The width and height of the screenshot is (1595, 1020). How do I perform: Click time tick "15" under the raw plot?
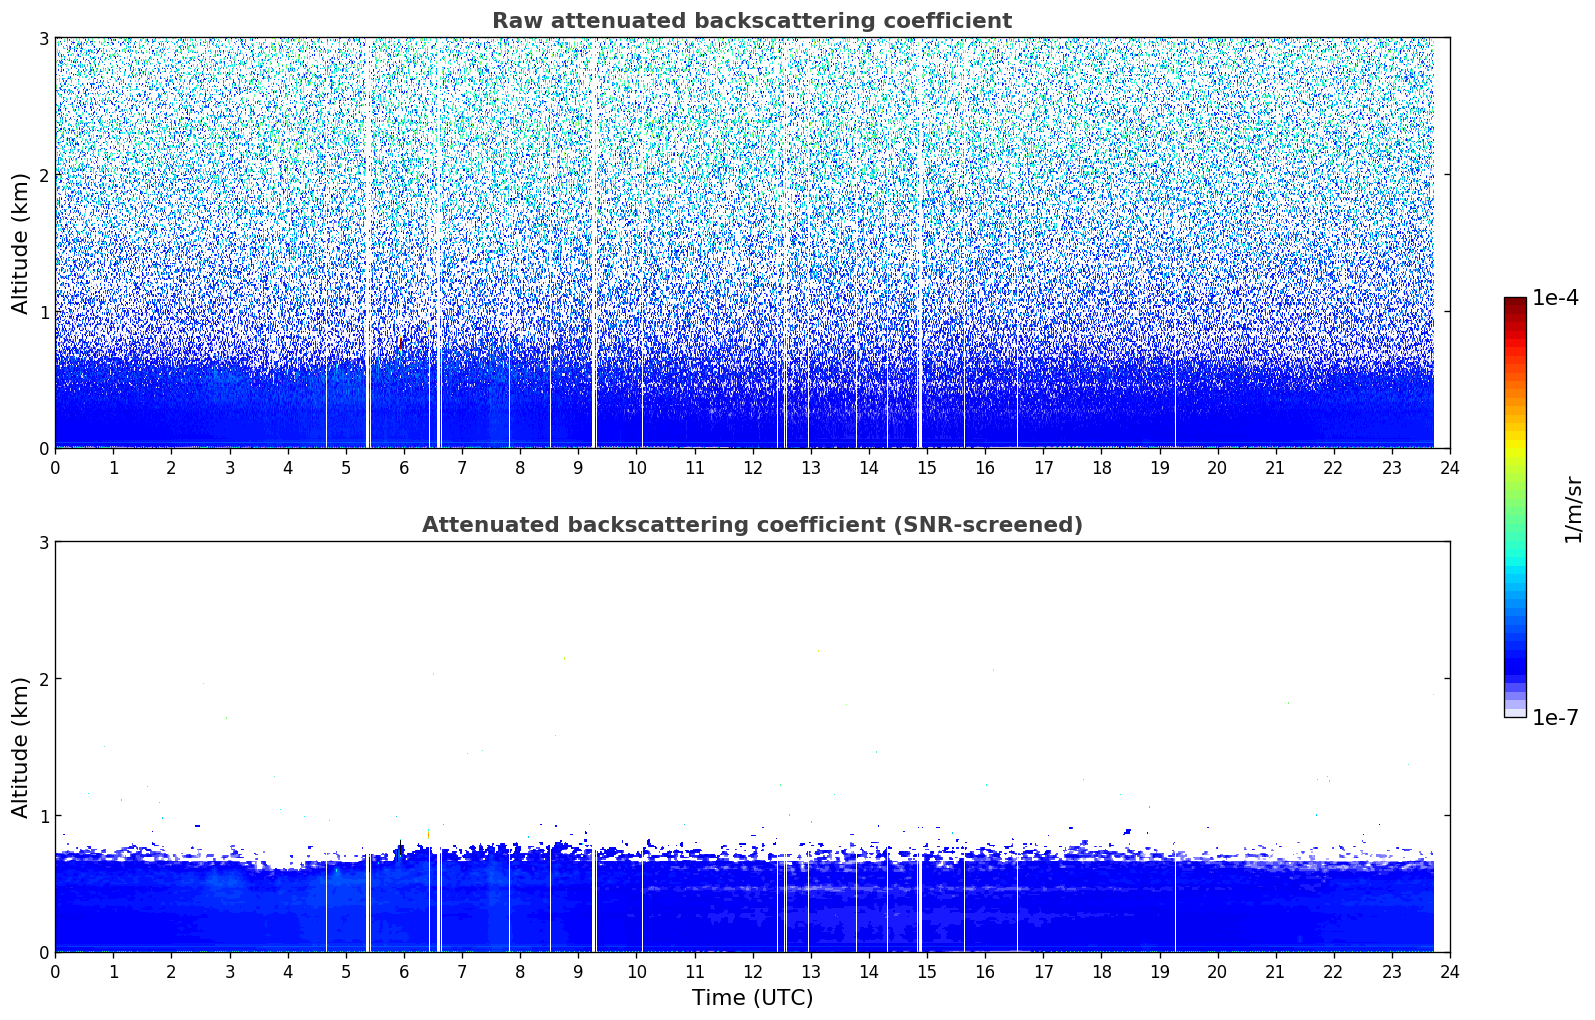point(927,467)
